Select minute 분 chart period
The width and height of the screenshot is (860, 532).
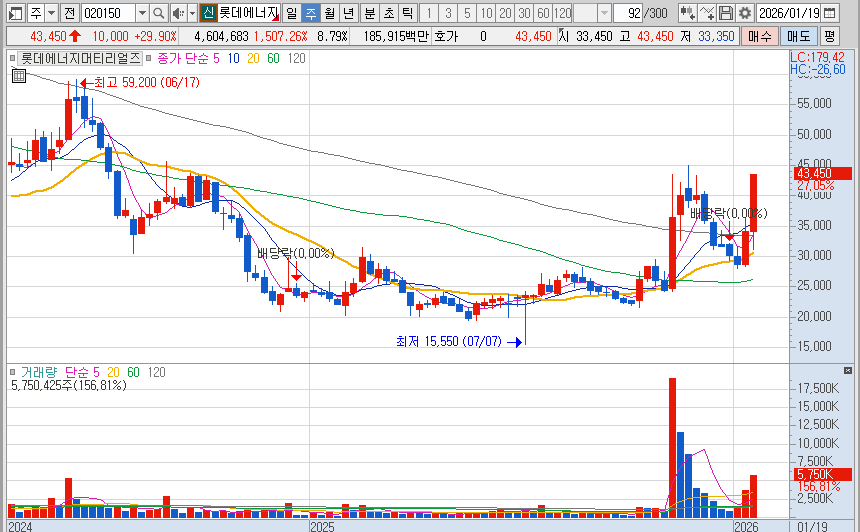click(x=370, y=13)
